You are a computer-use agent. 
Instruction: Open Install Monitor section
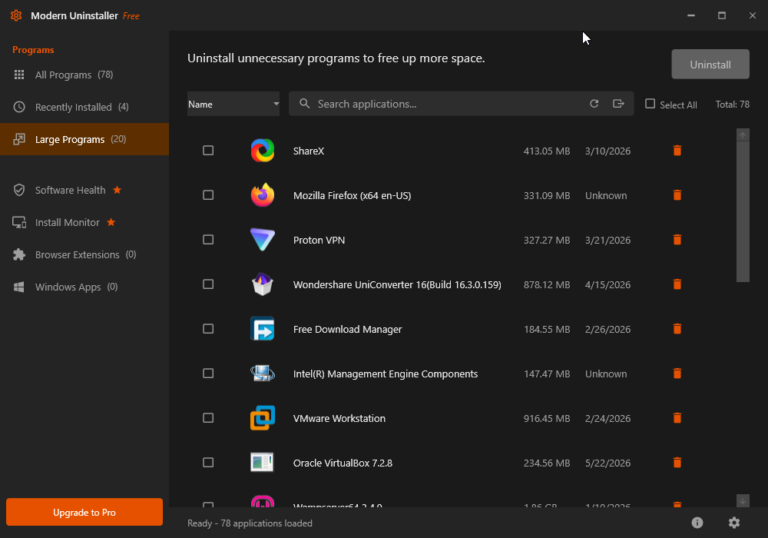(x=84, y=222)
